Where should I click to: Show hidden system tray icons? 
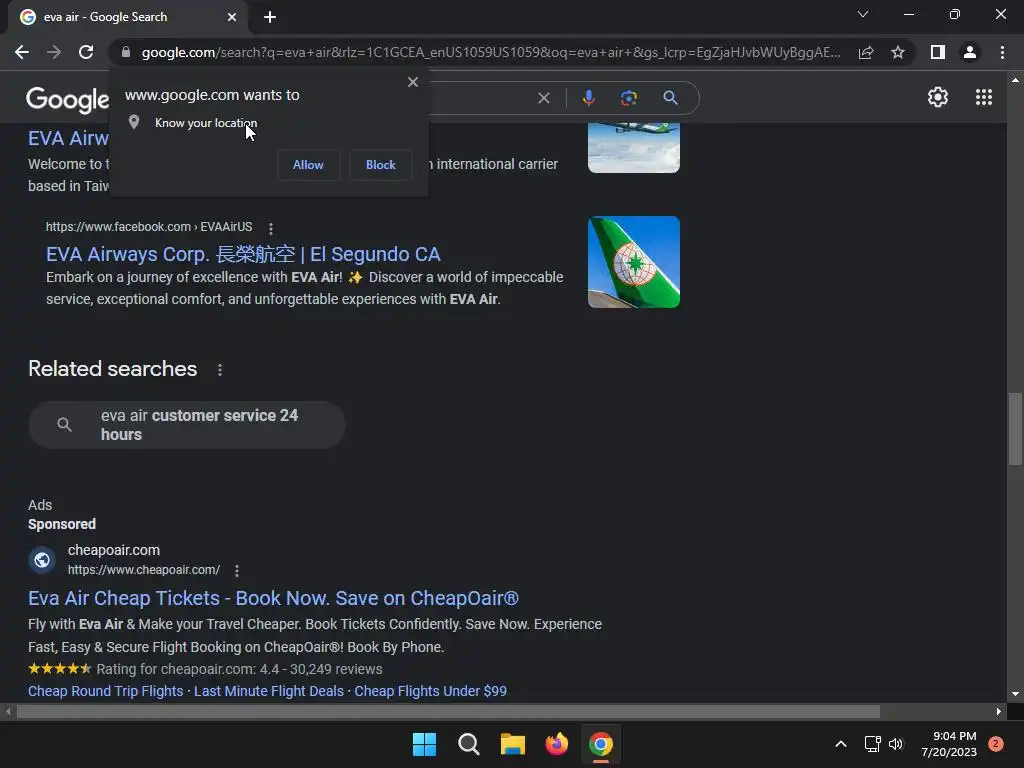coord(841,744)
